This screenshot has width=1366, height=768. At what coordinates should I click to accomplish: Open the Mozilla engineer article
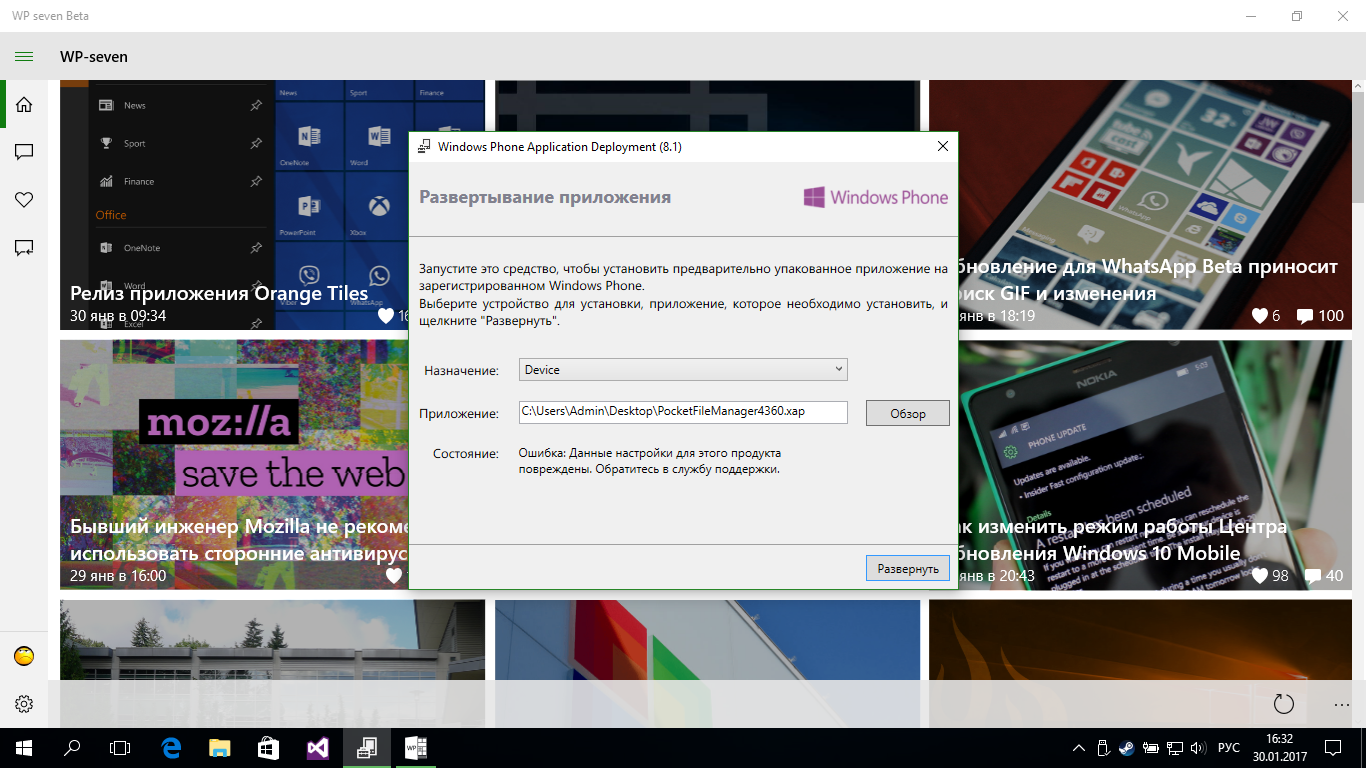(234, 465)
